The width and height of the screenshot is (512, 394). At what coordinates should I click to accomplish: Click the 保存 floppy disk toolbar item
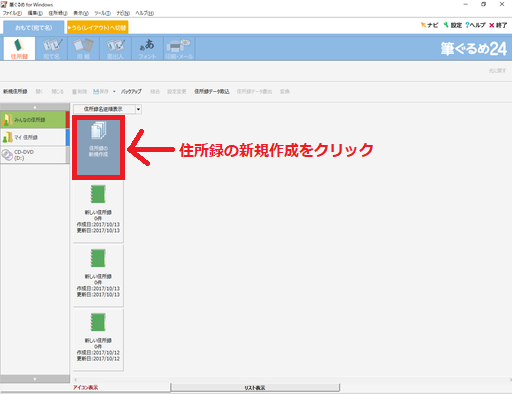(101, 91)
